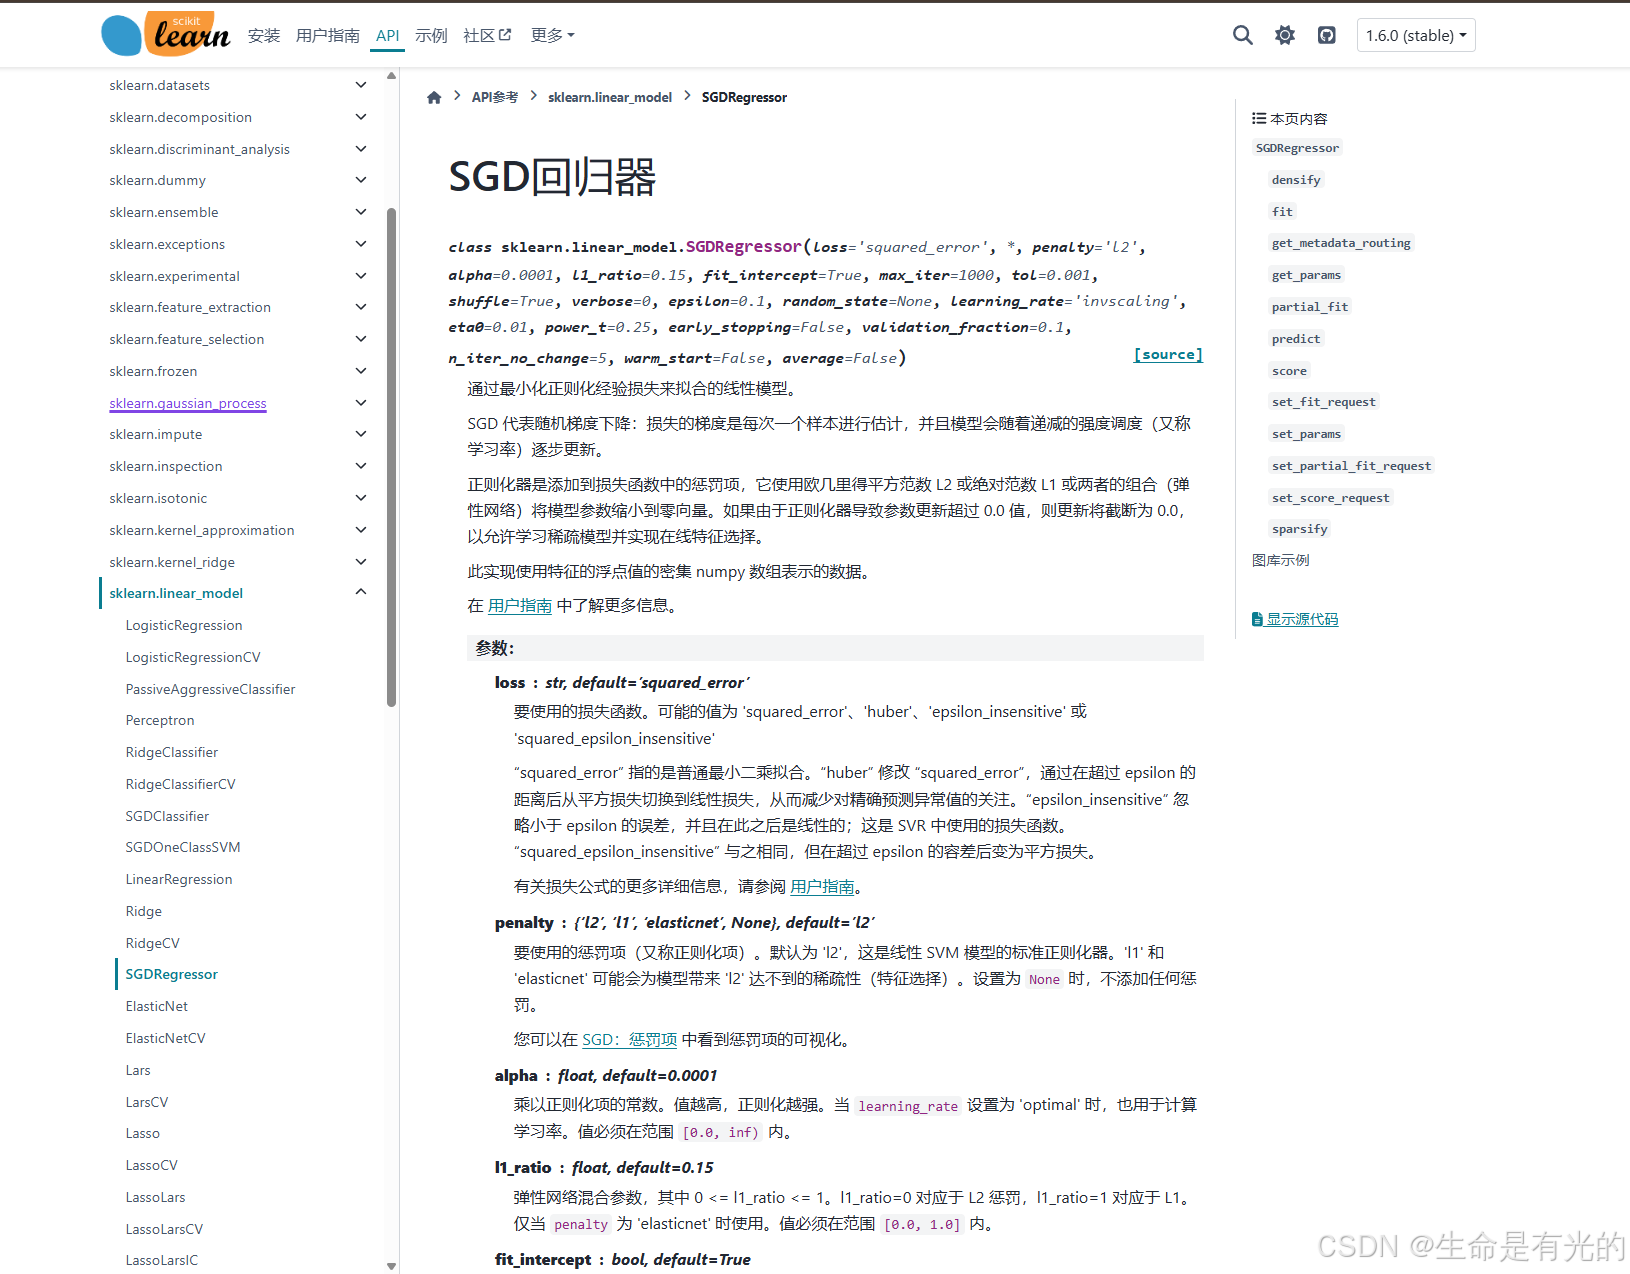Jump to set_score_request in contents

click(1330, 498)
